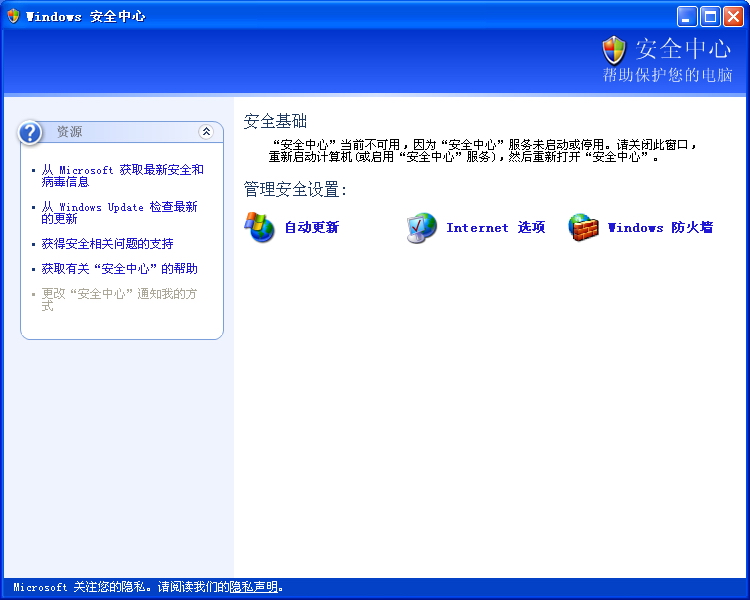Click the 安全中心 banner shield icon
This screenshot has width=750, height=600.
click(614, 50)
